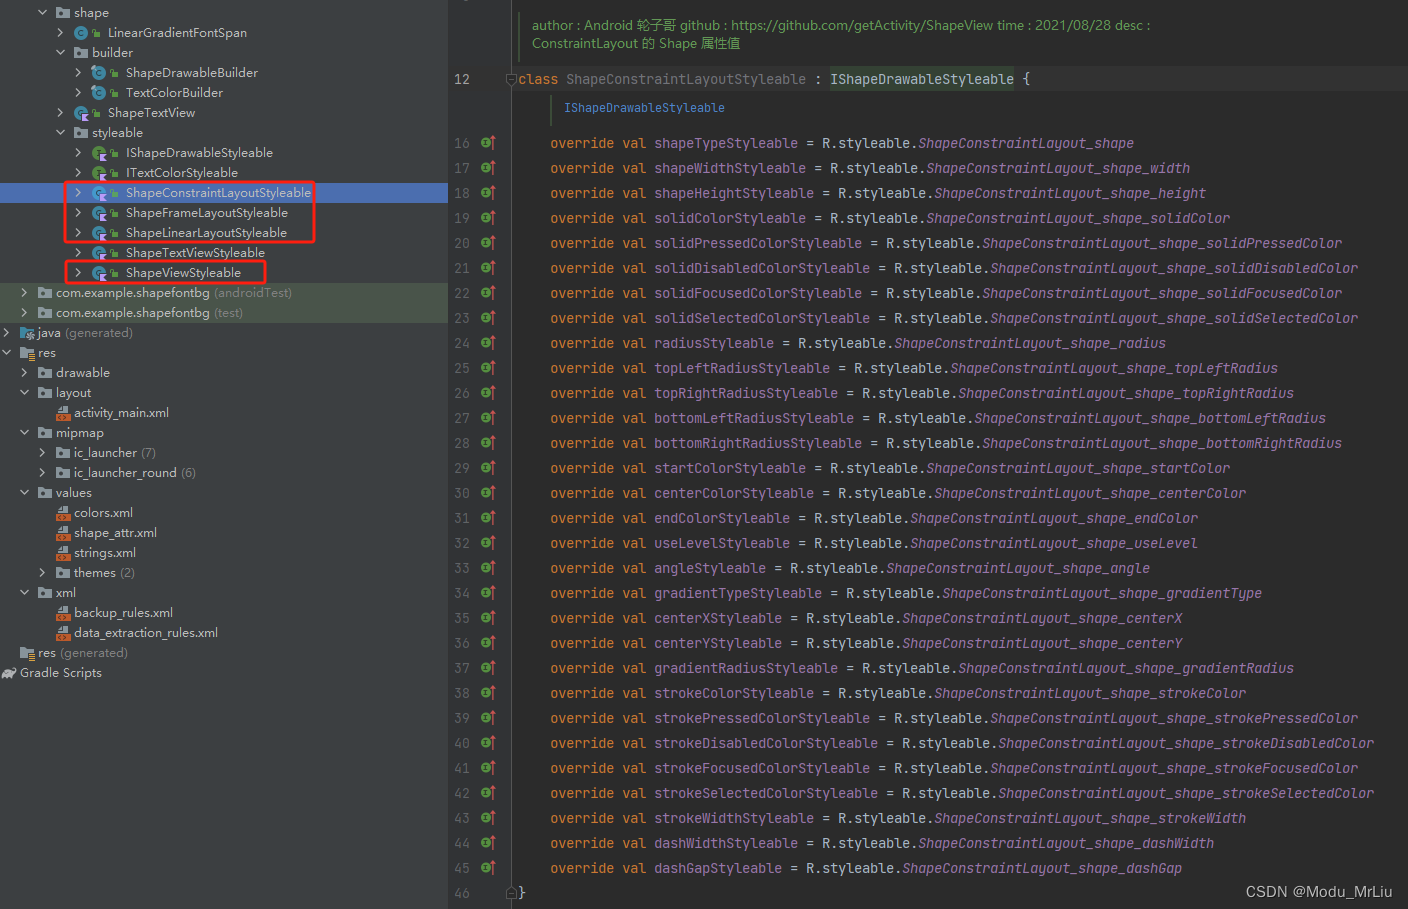Click override gutter icon on line 20

coord(488,243)
